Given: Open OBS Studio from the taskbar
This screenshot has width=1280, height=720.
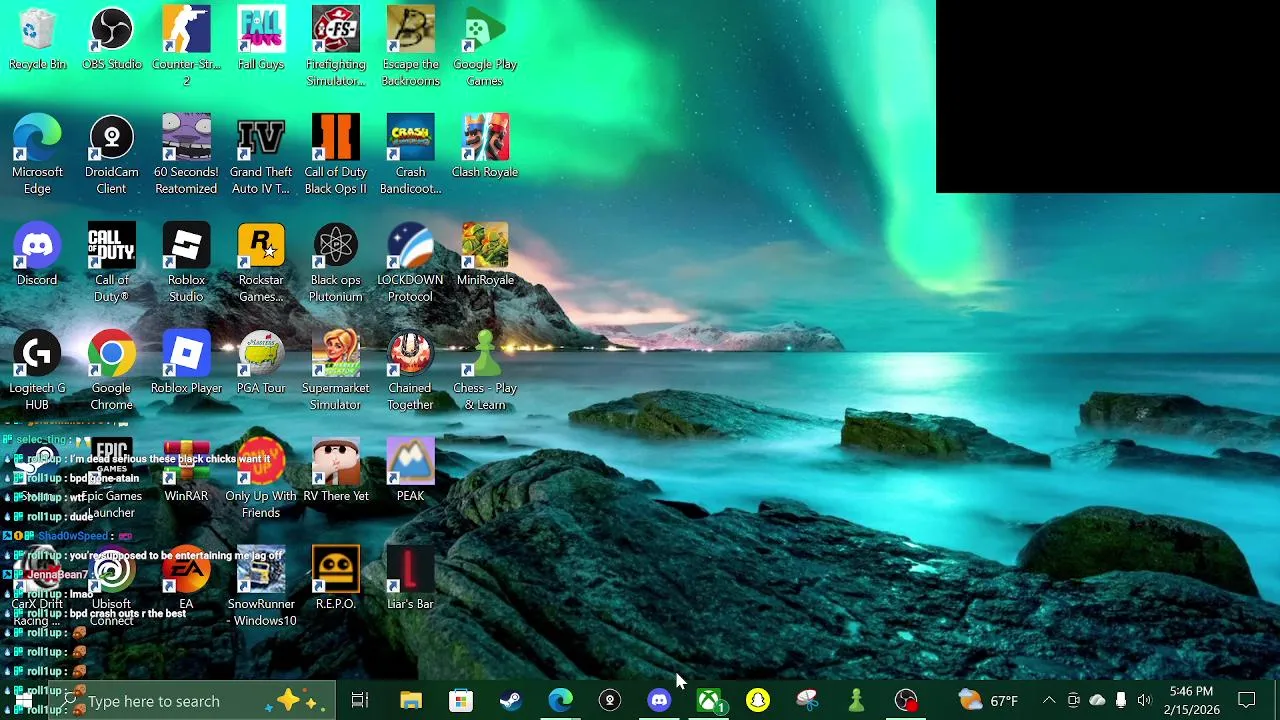Looking at the screenshot, I should coord(906,701).
